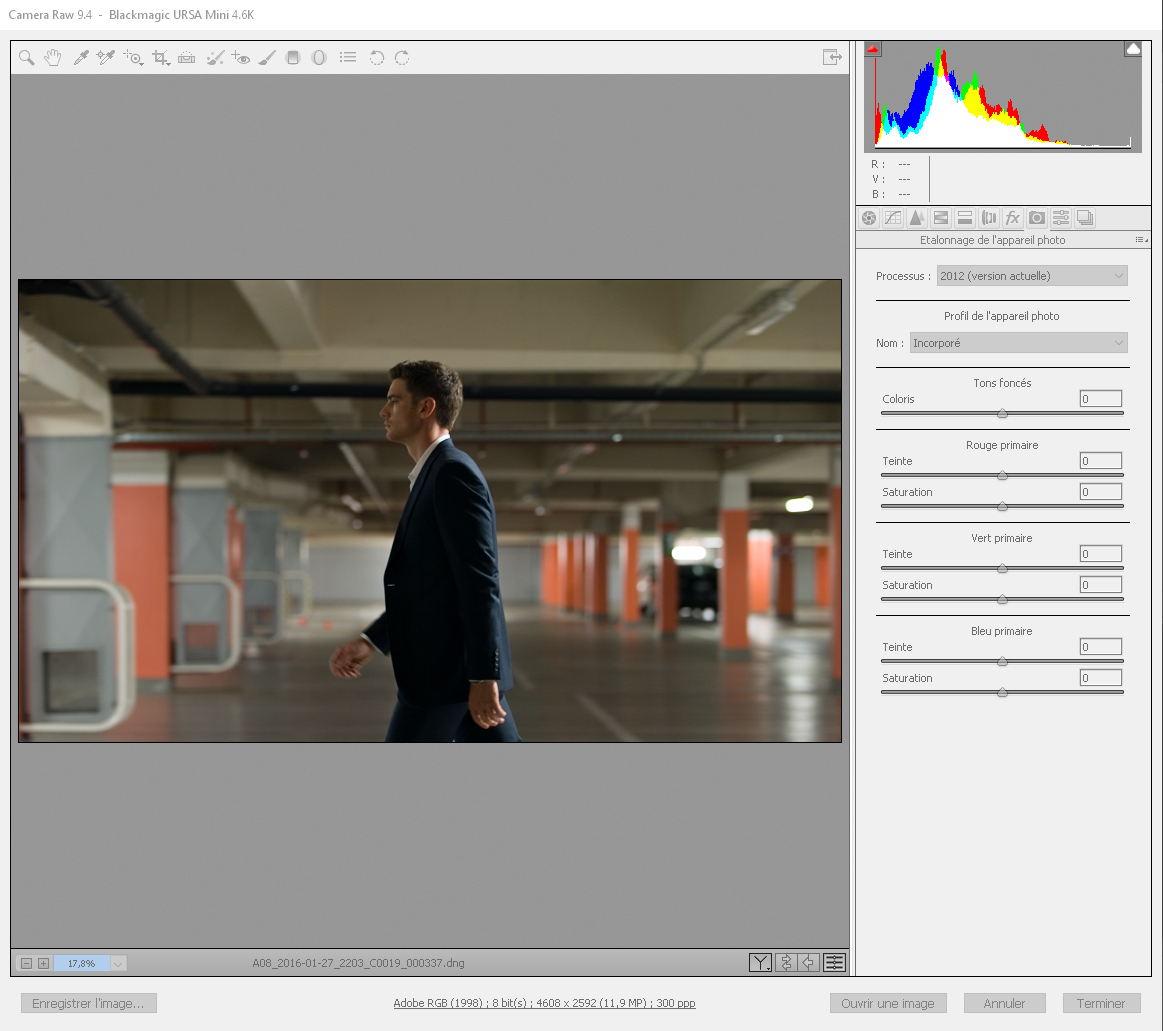Select the Red Eye Removal tool

pyautogui.click(x=241, y=58)
